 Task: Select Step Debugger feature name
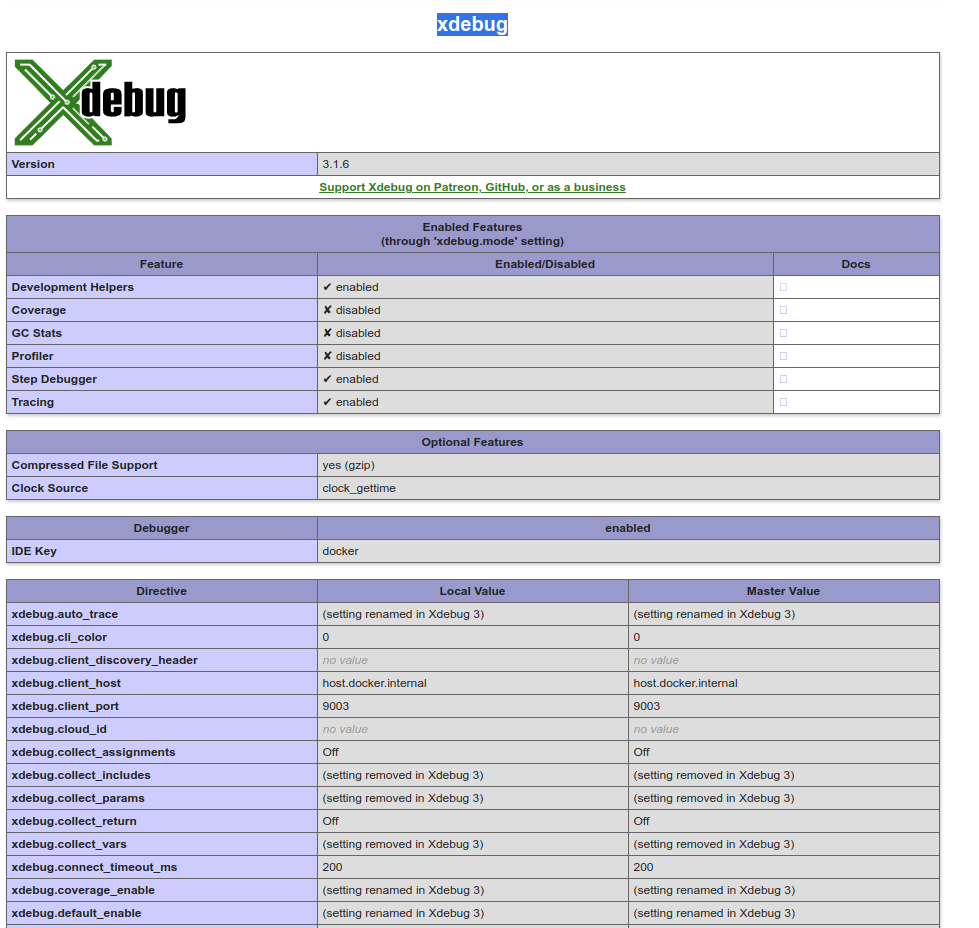coord(54,379)
